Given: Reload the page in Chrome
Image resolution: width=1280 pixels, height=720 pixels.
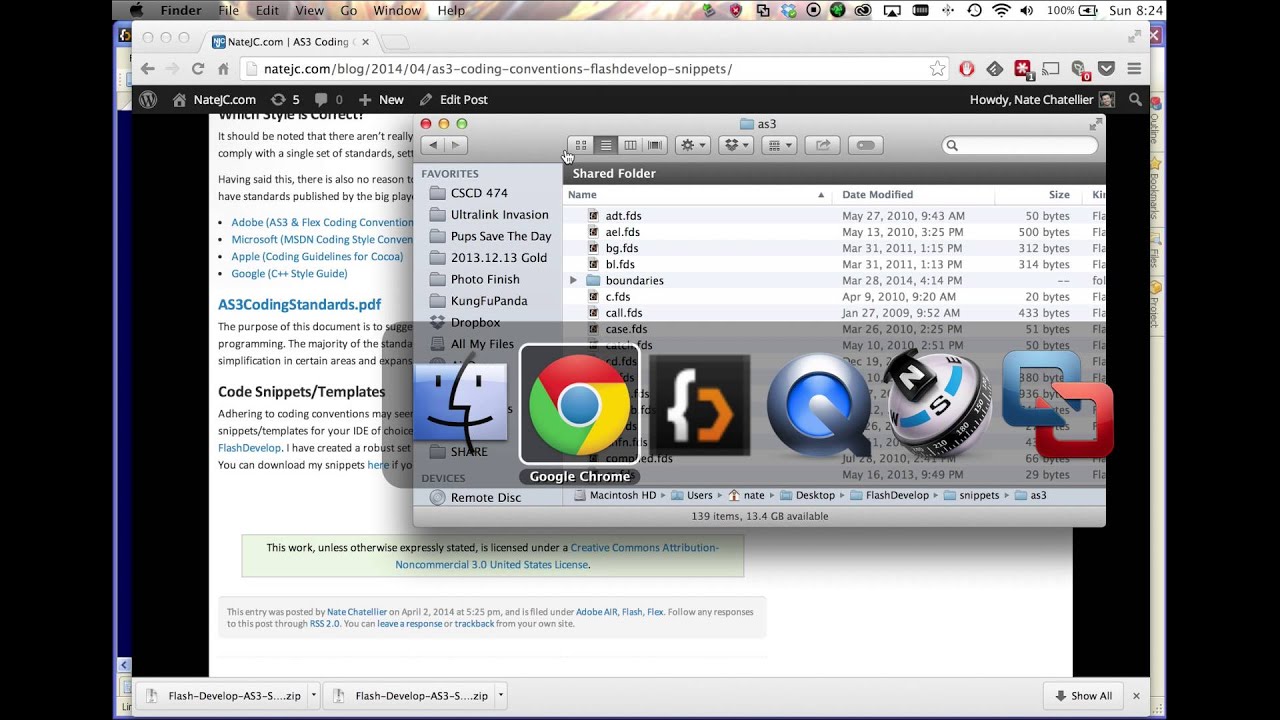Looking at the screenshot, I should coord(198,69).
